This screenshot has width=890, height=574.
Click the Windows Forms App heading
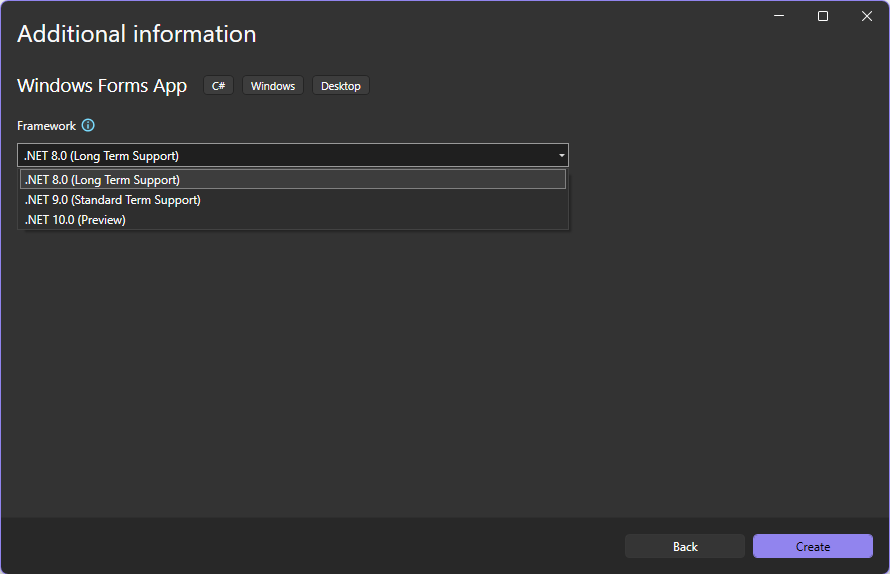102,86
